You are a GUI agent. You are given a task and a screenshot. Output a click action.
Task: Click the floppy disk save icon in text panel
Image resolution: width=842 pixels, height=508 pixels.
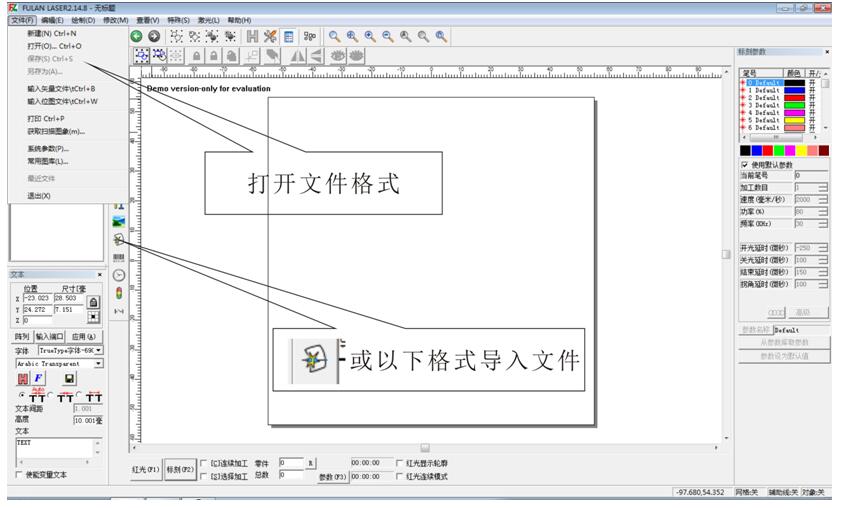coord(69,379)
